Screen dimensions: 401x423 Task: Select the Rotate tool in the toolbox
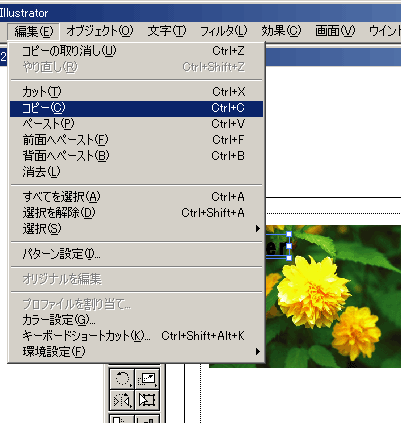[x=122, y=379]
